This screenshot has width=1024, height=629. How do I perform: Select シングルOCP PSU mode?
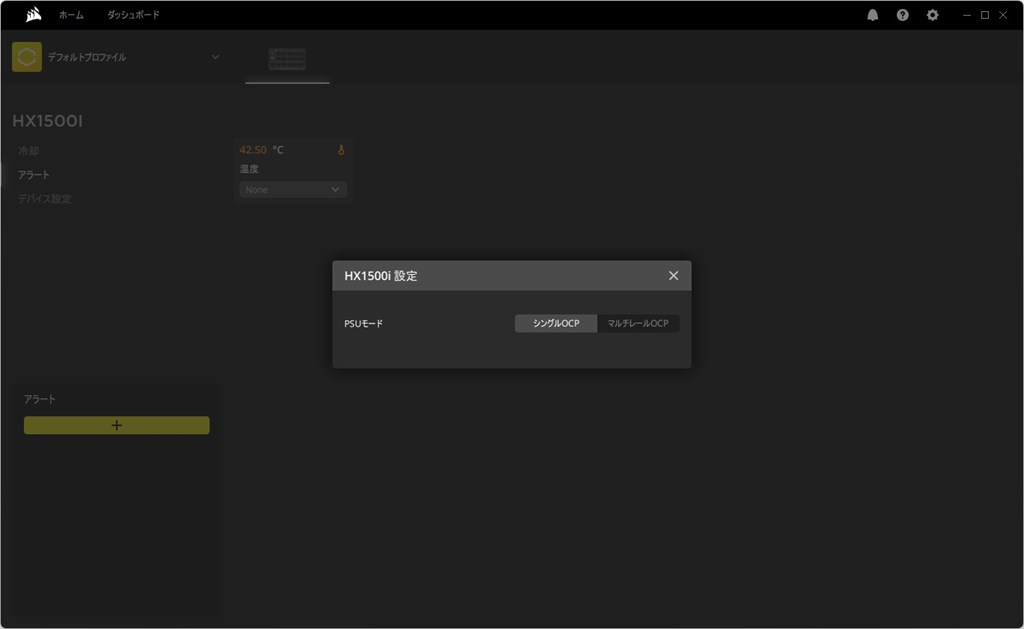[x=556, y=323]
